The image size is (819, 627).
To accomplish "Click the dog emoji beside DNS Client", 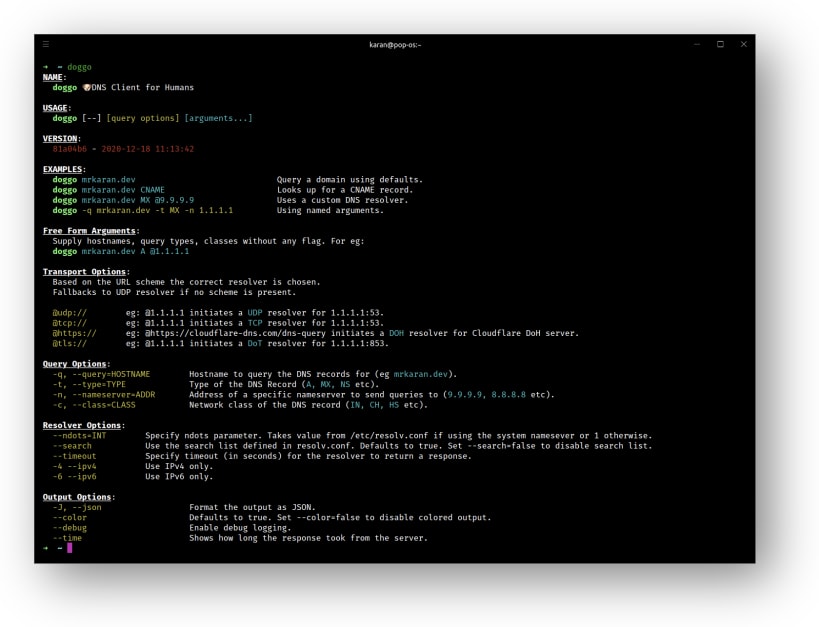I will 87,88.
